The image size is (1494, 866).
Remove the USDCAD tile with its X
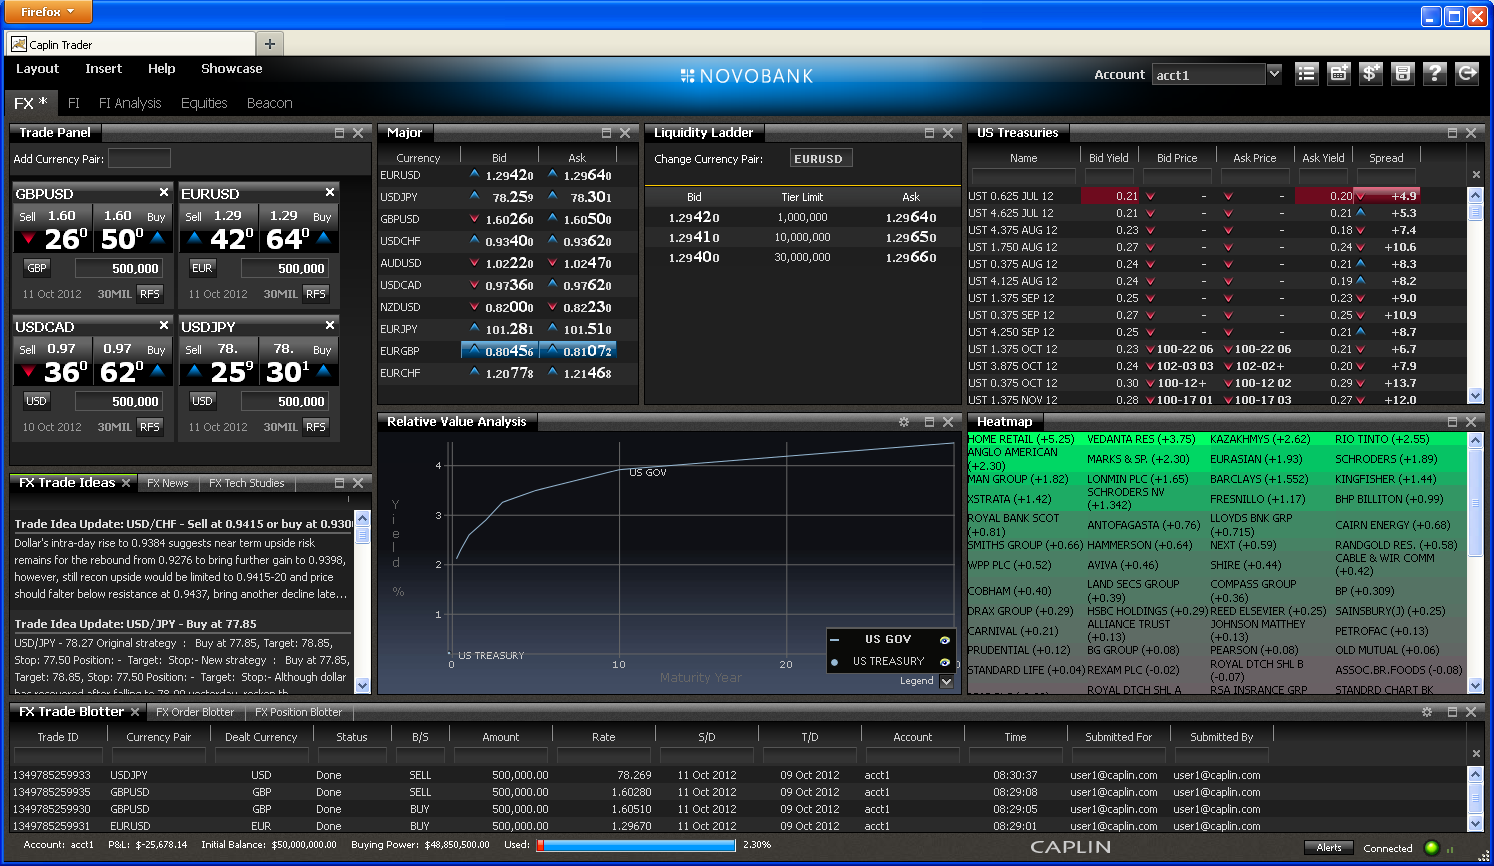pos(164,325)
